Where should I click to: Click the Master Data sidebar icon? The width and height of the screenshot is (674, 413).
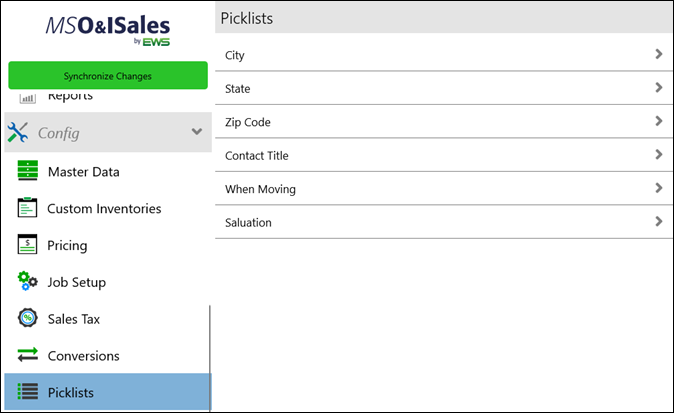pos(28,171)
